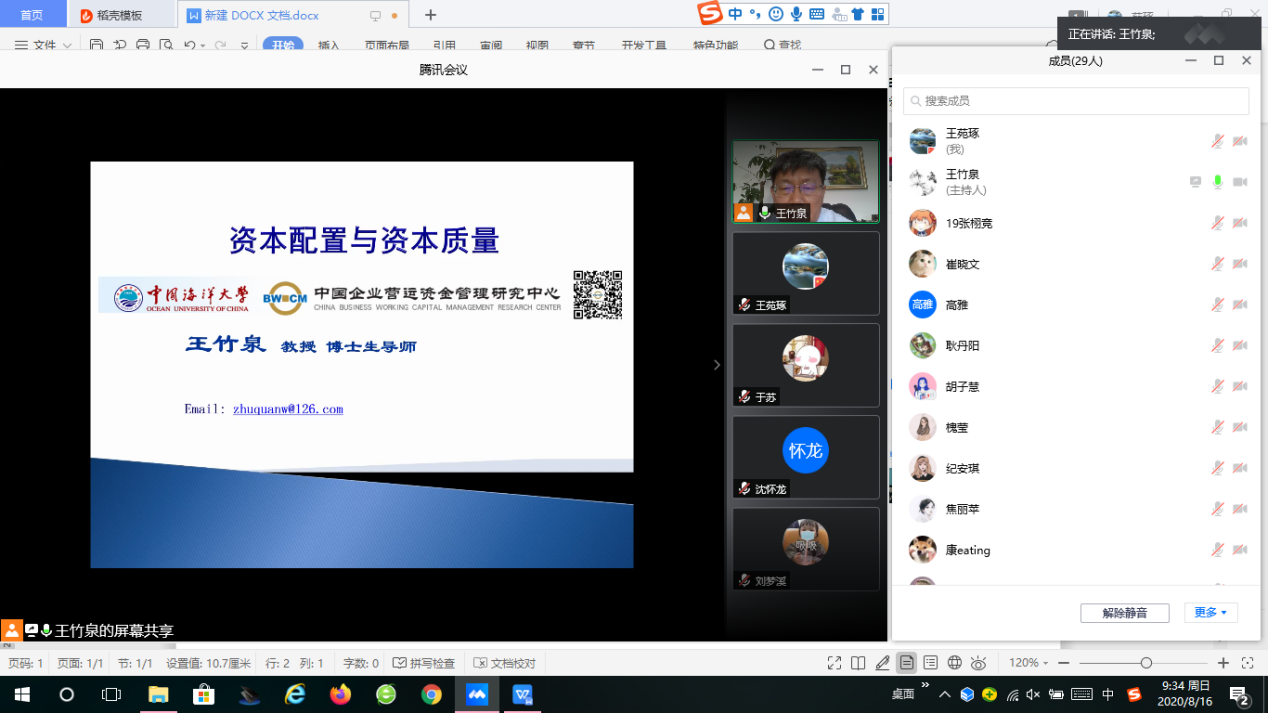Click the email link zhuquanw@126.com
The width and height of the screenshot is (1268, 713).
[x=288, y=409]
